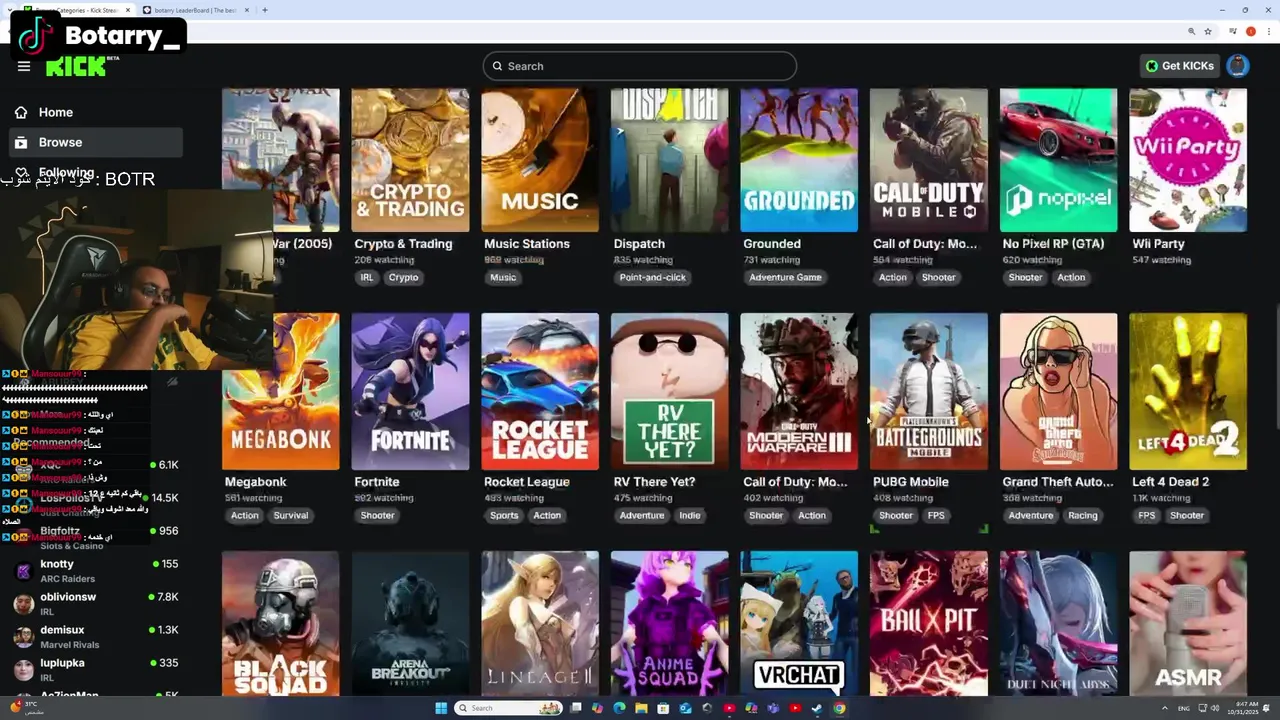Click the Music Stations title link
The image size is (1280, 720).
(527, 244)
